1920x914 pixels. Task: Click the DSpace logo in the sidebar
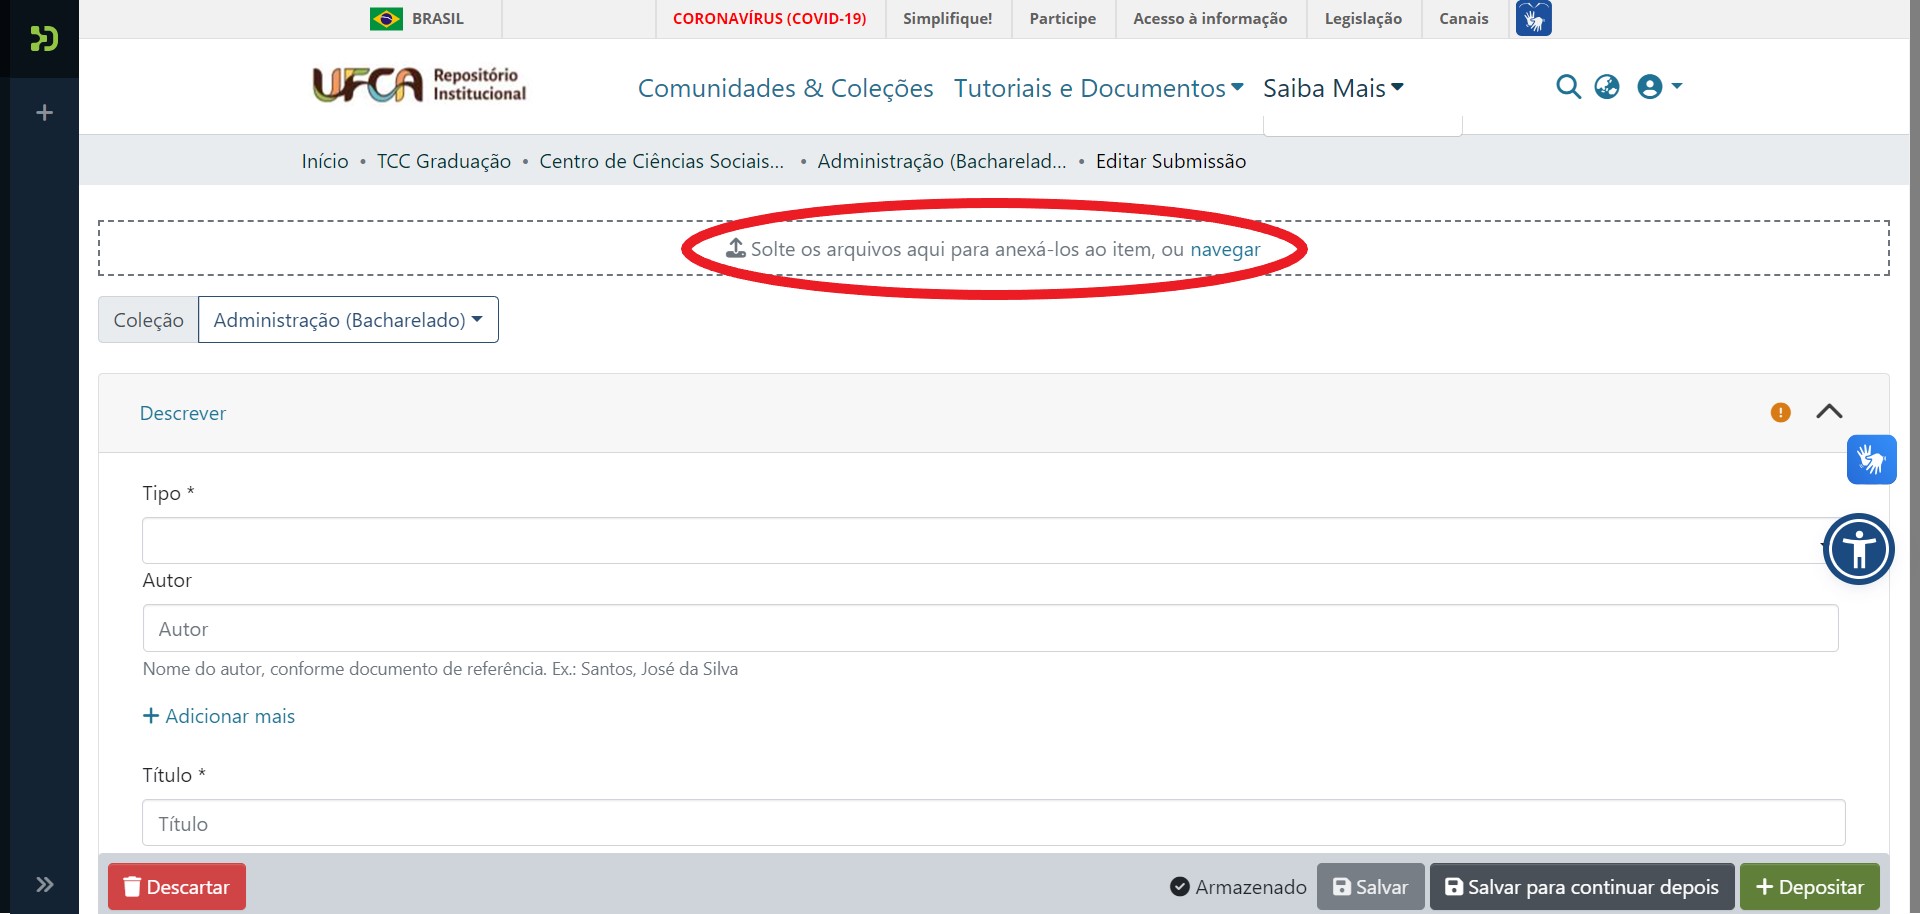(43, 40)
